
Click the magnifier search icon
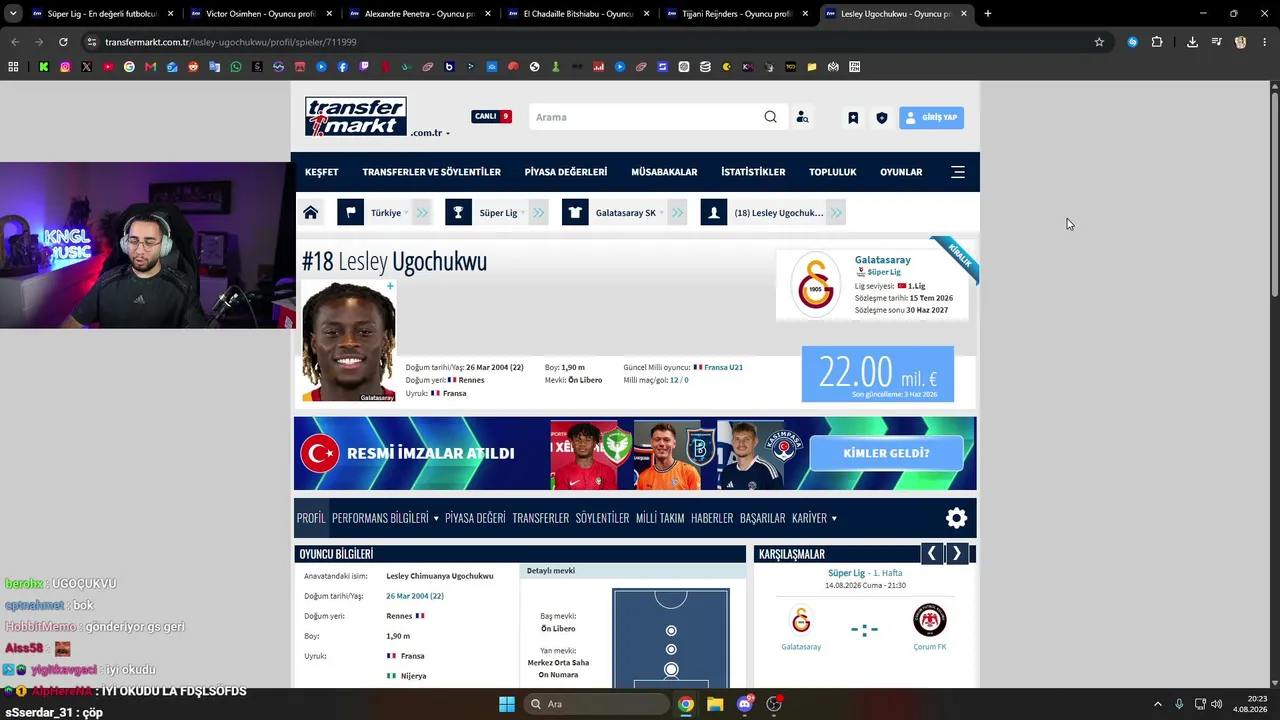point(770,117)
